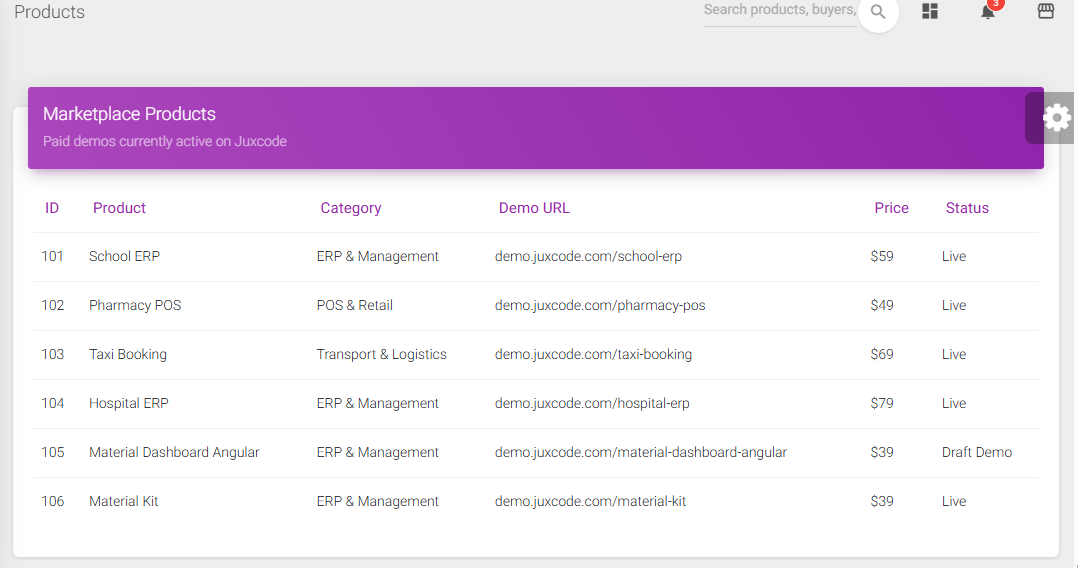Click the Products page title
The image size is (1078, 568).
(50, 12)
